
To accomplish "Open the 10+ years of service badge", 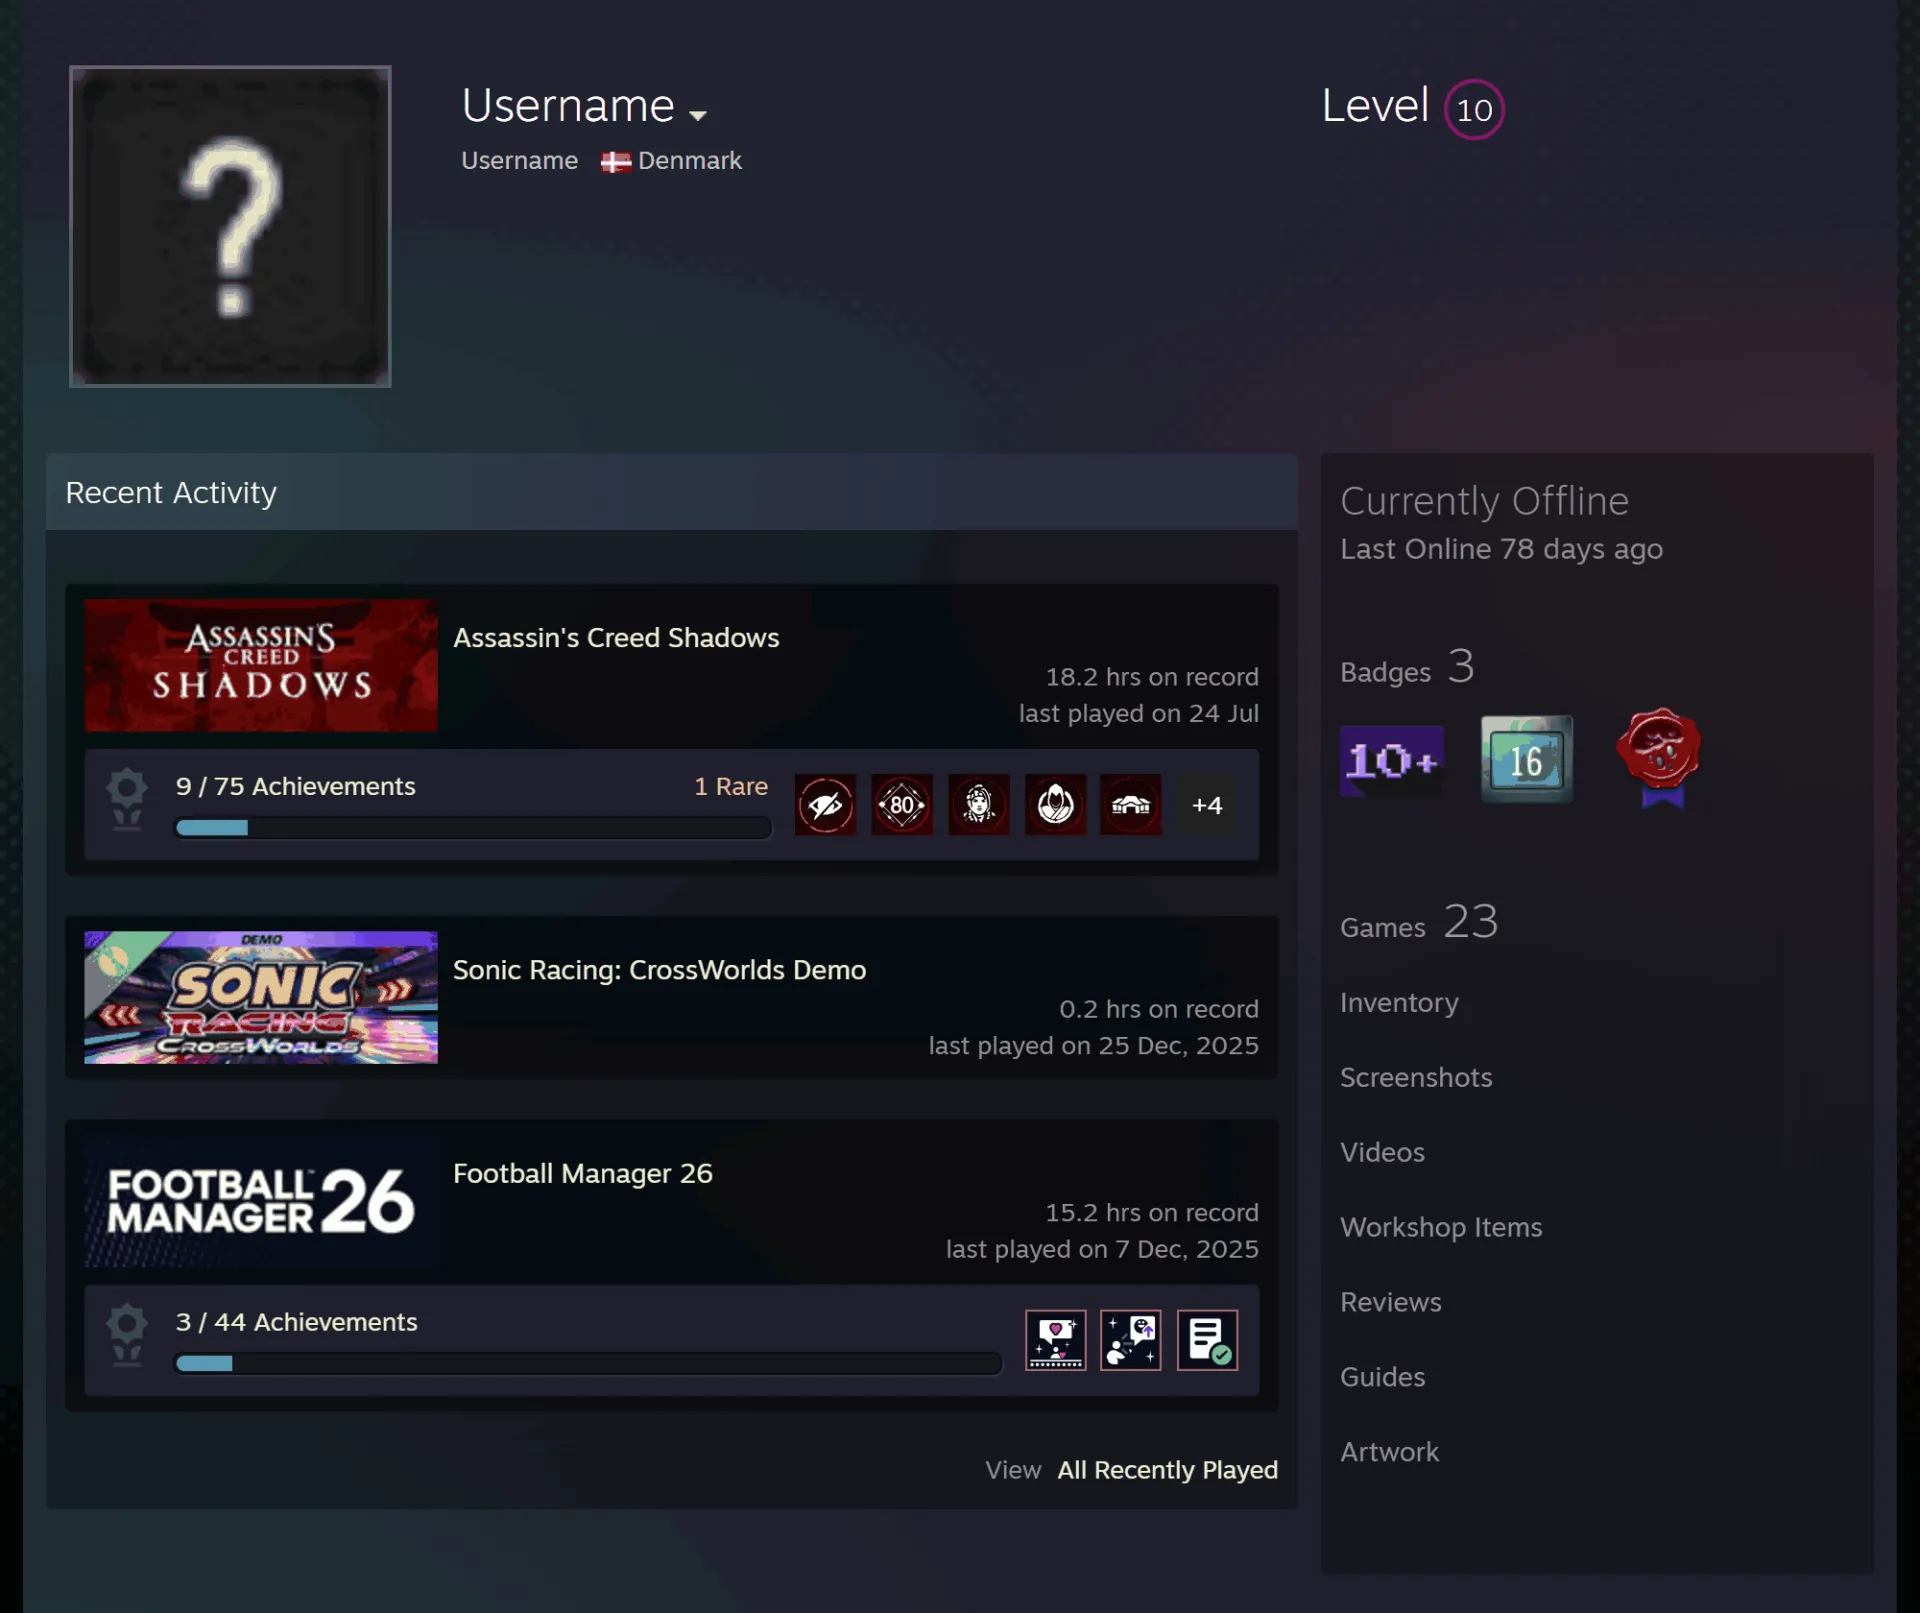I will pos(1391,761).
